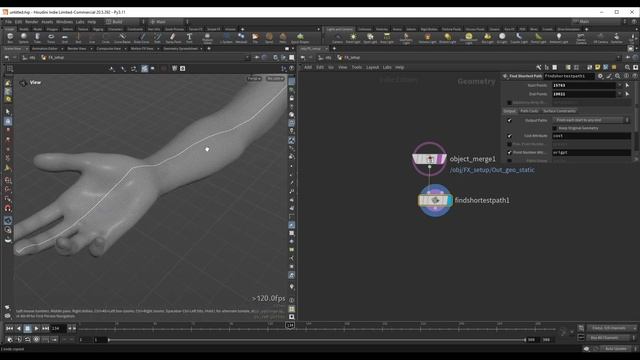Viewport: 640px width, 360px height.
Task: Open the End Points group dropdown arrow
Action: tap(620, 94)
